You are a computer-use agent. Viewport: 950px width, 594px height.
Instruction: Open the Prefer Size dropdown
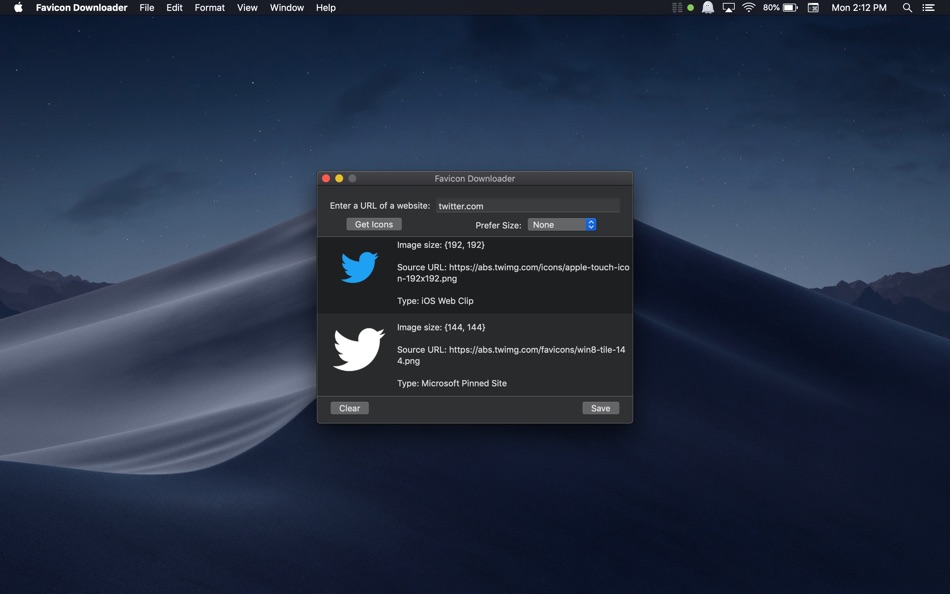click(562, 225)
